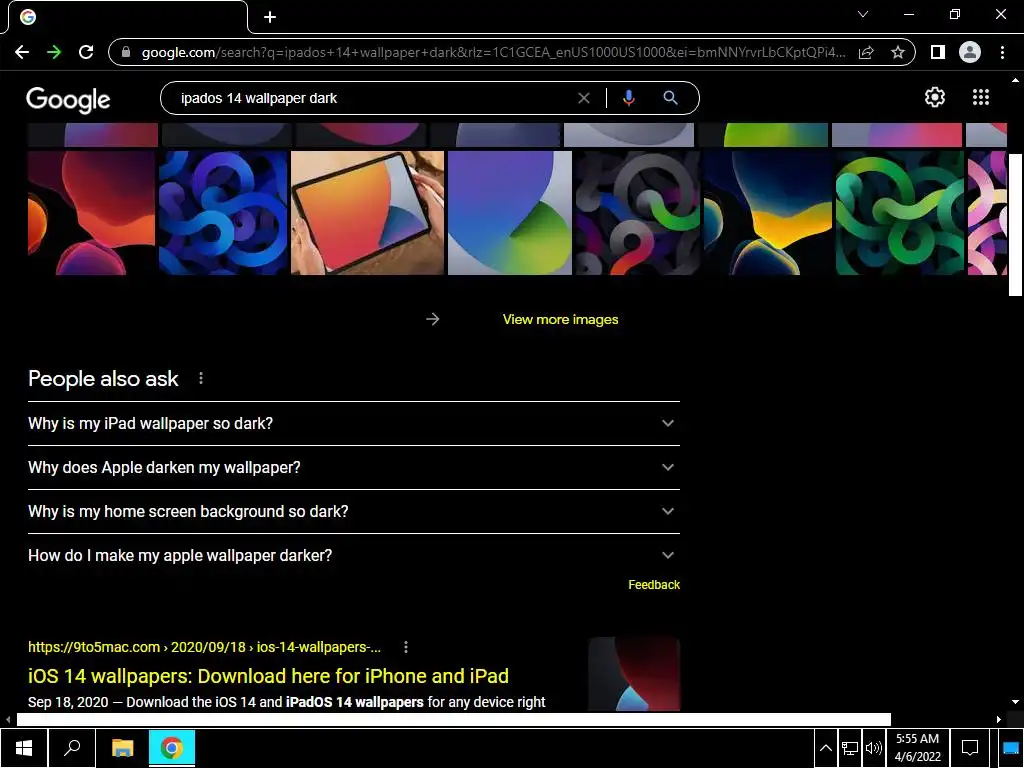This screenshot has width=1024, height=768.
Task: Go forward with the green arrow
Action: pyautogui.click(x=54, y=52)
